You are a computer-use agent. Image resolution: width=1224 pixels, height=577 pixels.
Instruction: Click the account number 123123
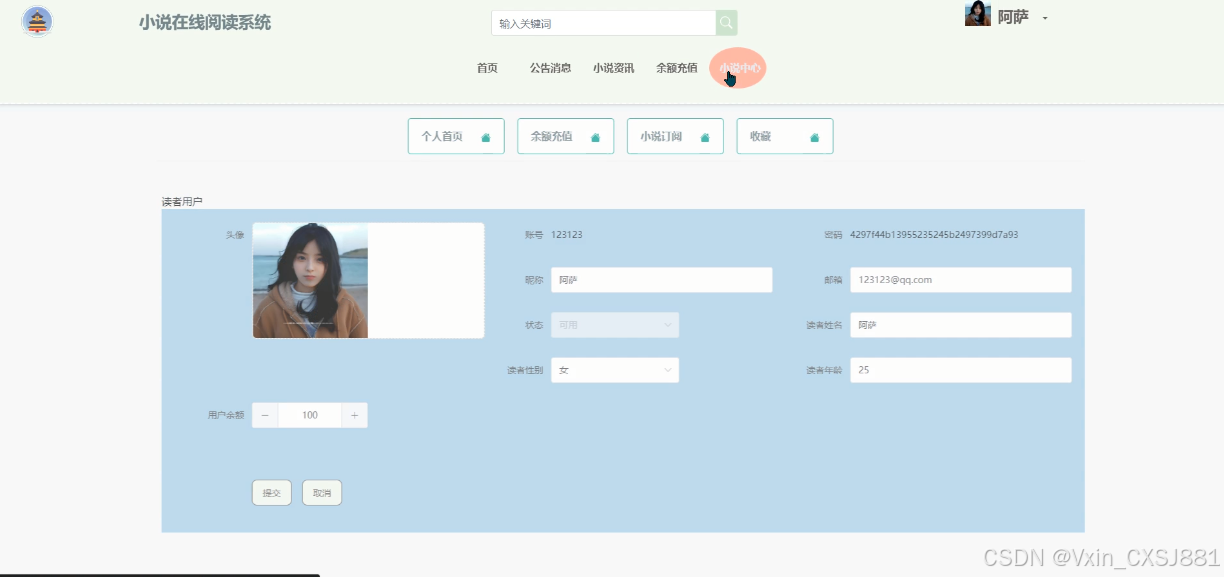tap(567, 235)
